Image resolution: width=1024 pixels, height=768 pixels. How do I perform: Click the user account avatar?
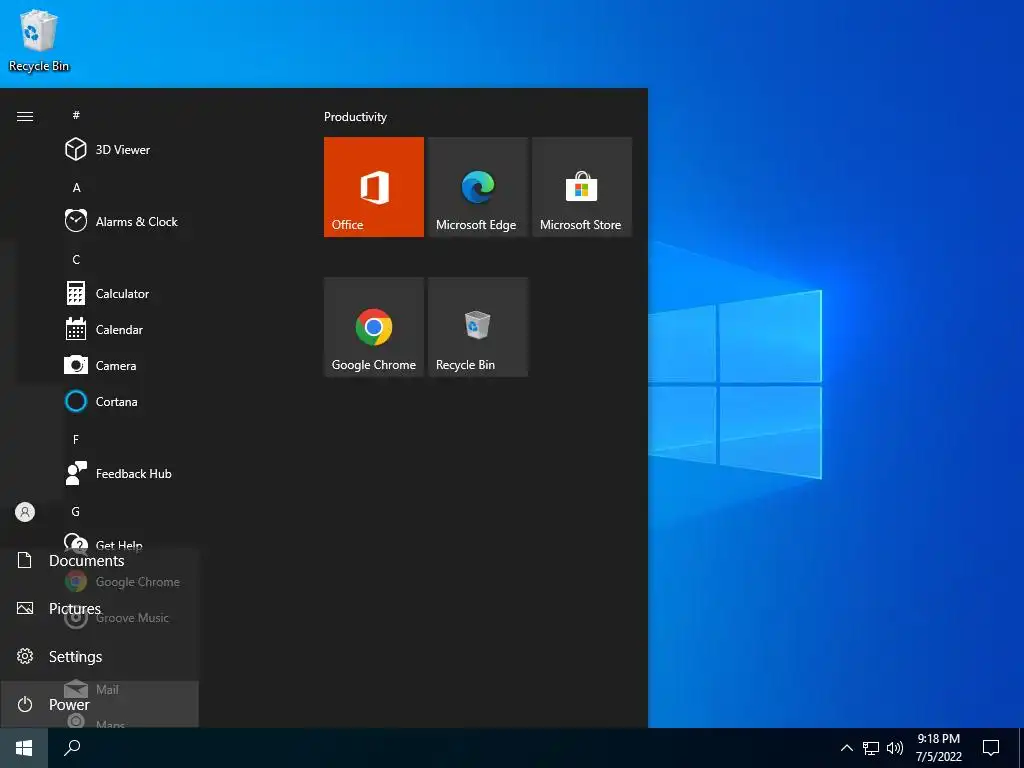click(25, 512)
